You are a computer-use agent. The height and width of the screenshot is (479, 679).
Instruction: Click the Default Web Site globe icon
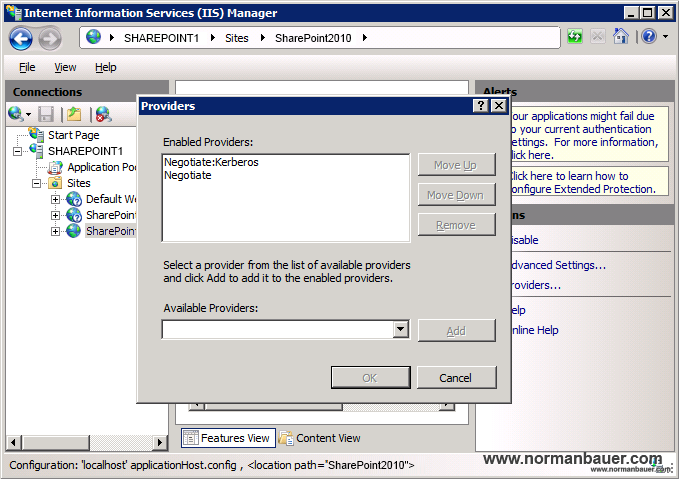(x=74, y=199)
